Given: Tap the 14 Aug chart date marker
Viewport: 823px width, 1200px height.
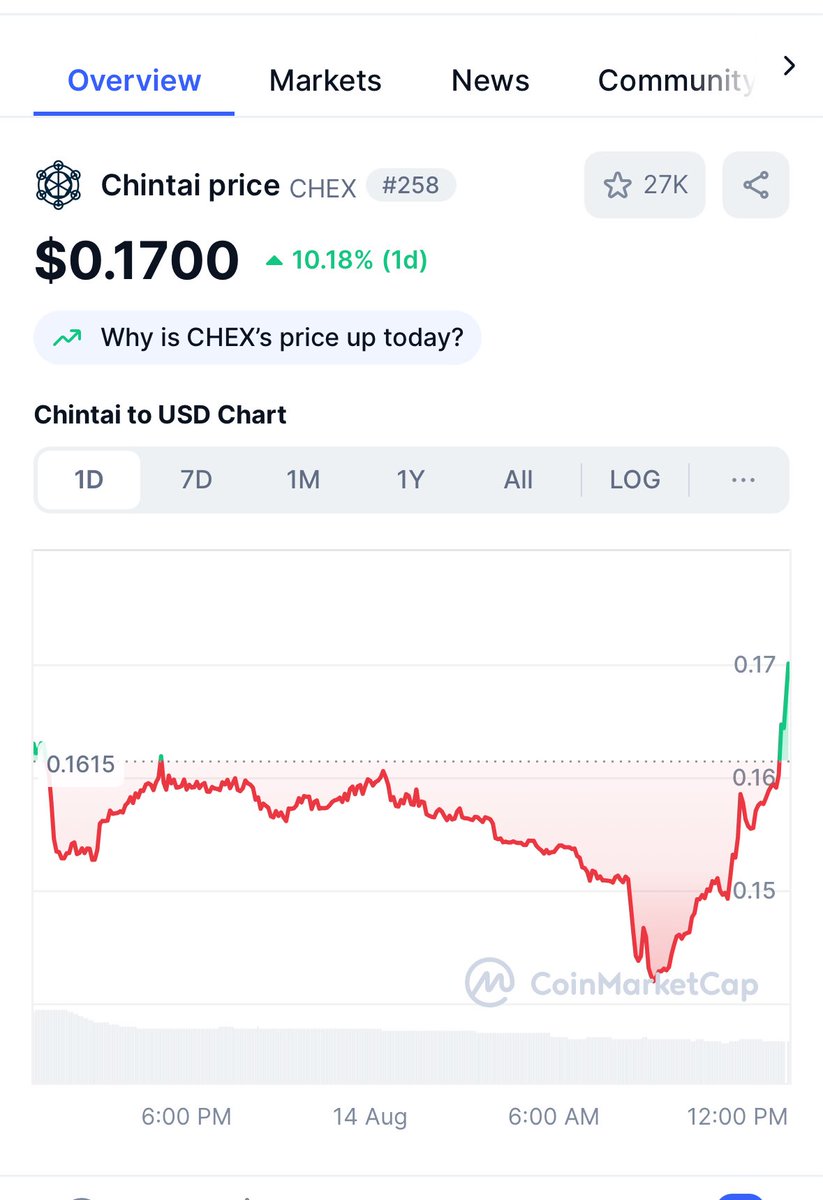Looking at the screenshot, I should pyautogui.click(x=370, y=1117).
